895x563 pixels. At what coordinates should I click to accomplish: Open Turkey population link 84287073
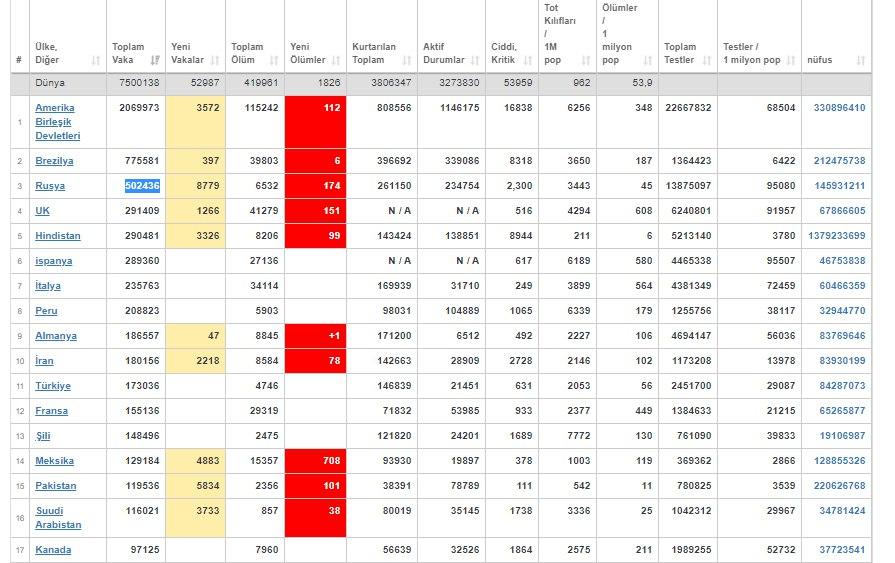click(842, 386)
